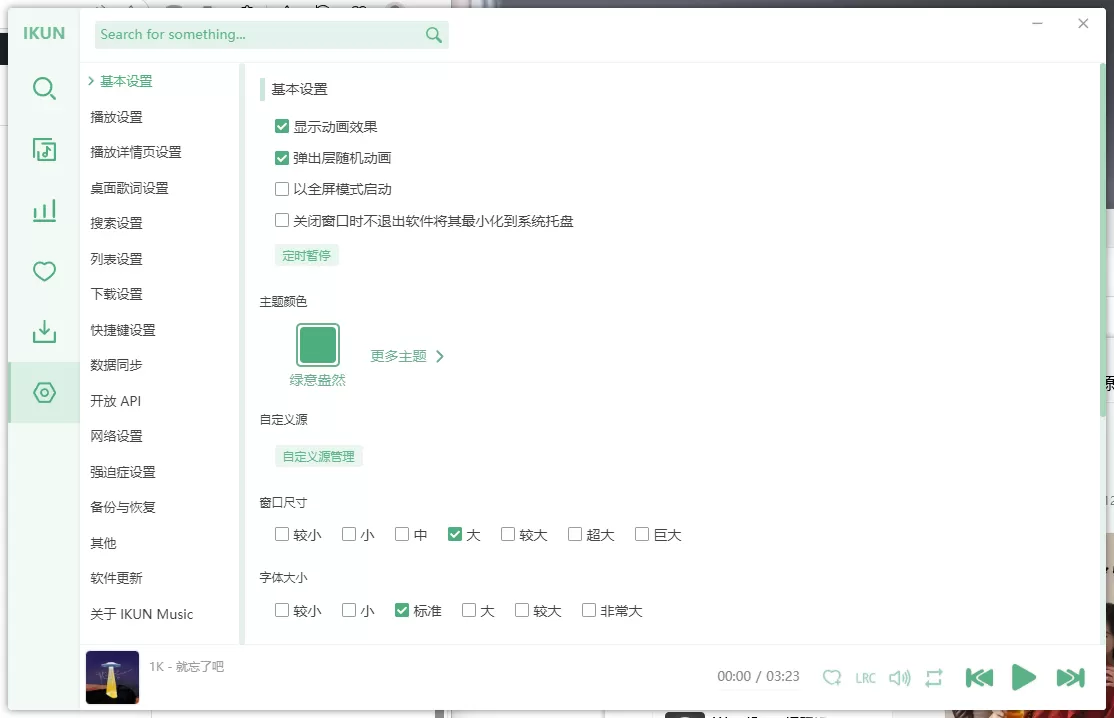The image size is (1114, 718).
Task: Open the download page icon
Action: (44, 332)
